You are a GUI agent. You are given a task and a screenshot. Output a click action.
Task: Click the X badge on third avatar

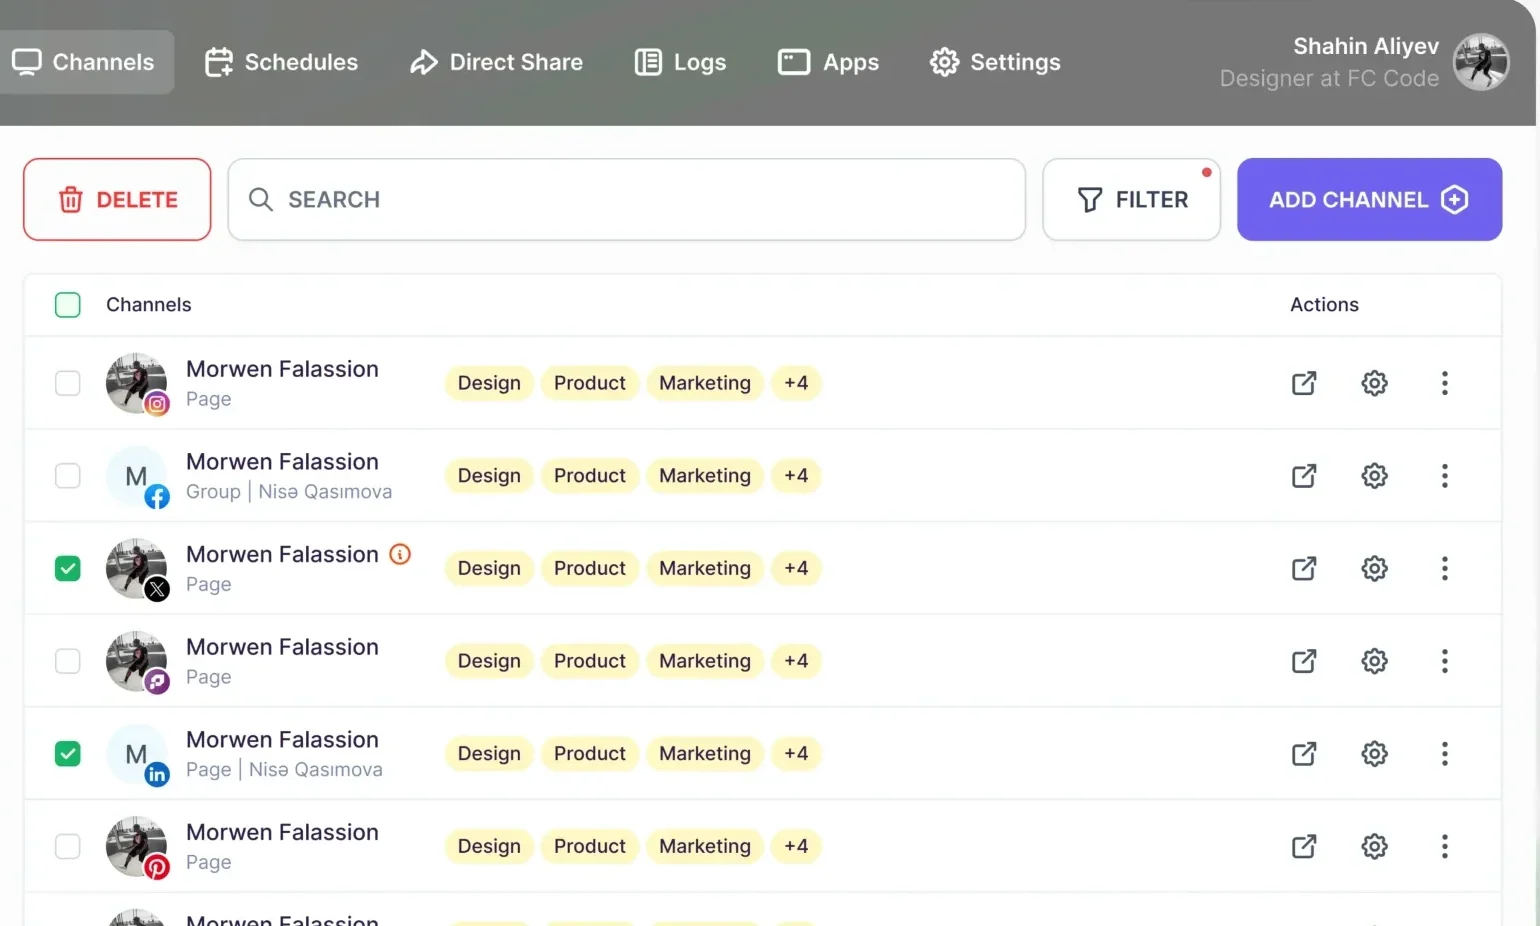(157, 589)
